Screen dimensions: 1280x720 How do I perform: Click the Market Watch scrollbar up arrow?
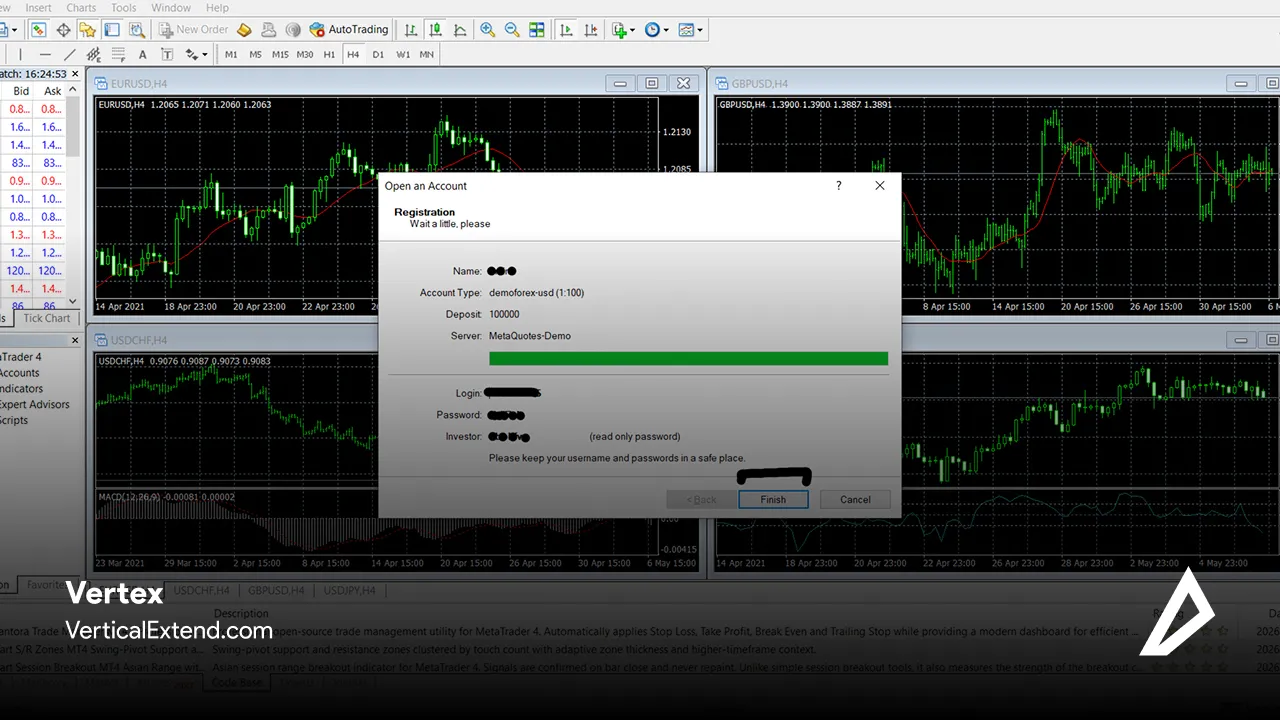point(73,91)
